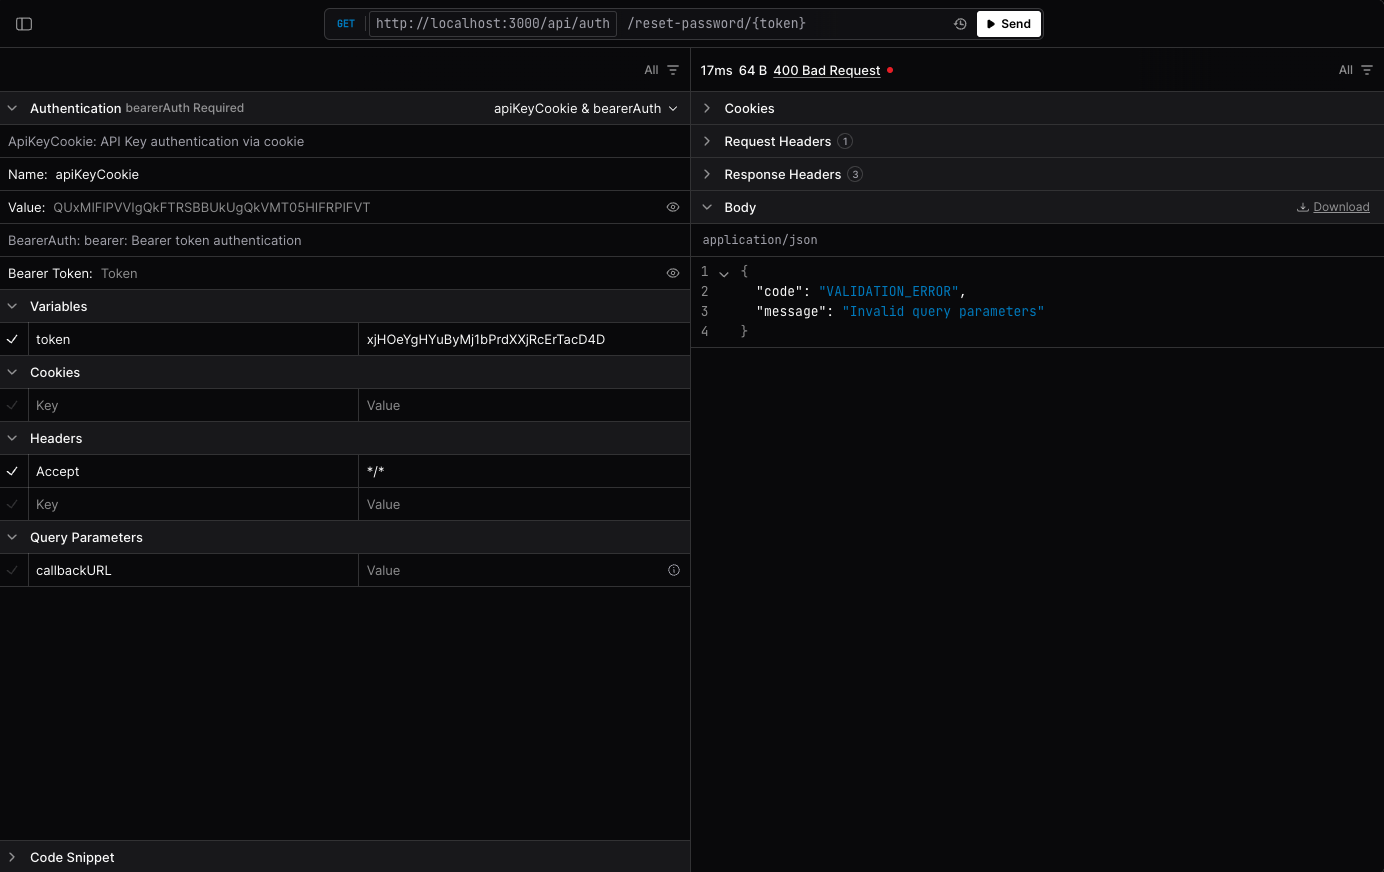Viewport: 1384px width, 872px height.
Task: Click the callbackURL parameter name
Action: point(74,570)
